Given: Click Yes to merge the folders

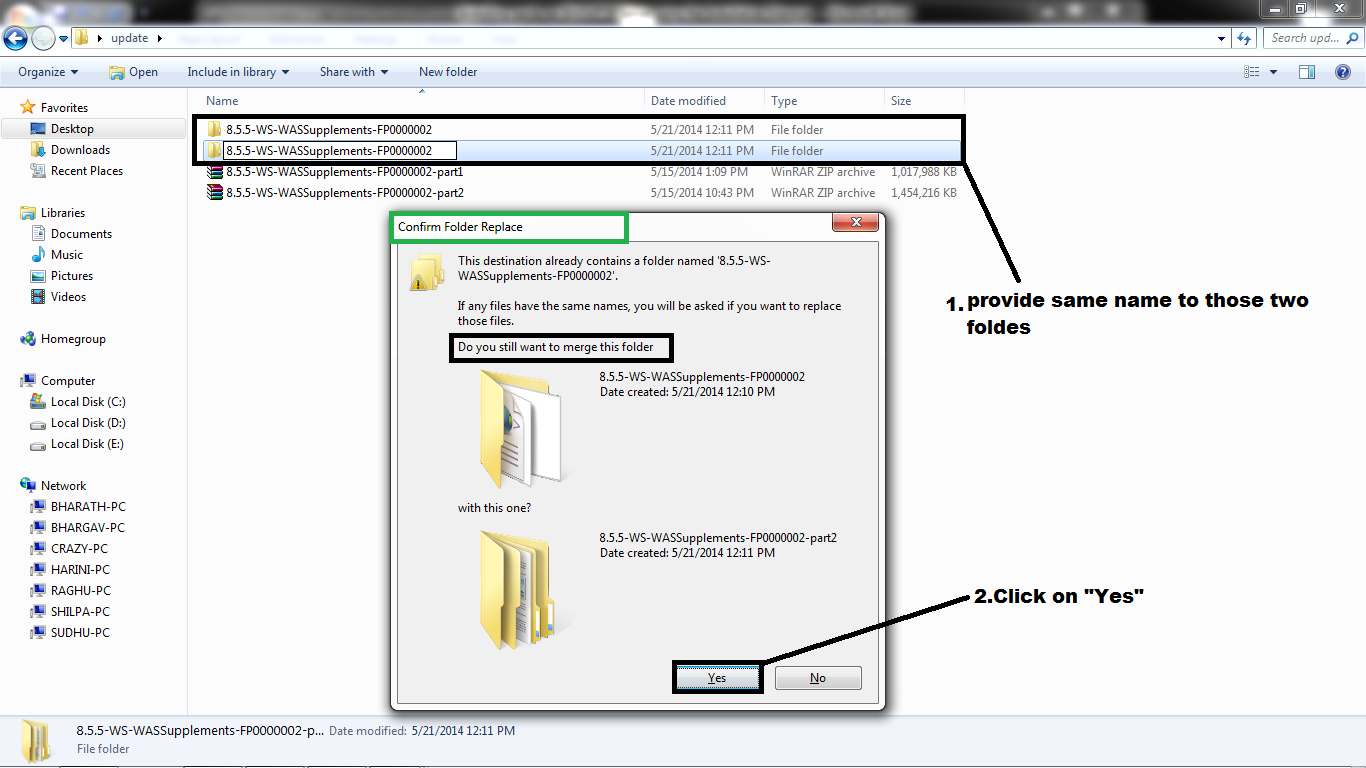Looking at the screenshot, I should click(x=716, y=677).
